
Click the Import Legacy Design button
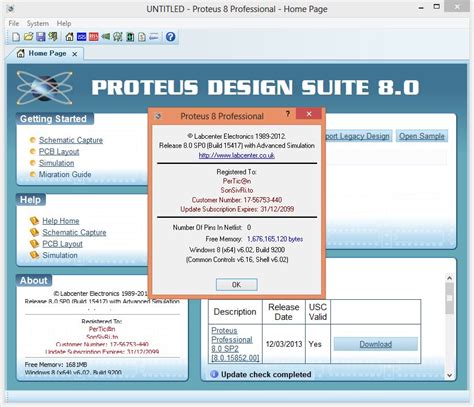click(x=358, y=136)
